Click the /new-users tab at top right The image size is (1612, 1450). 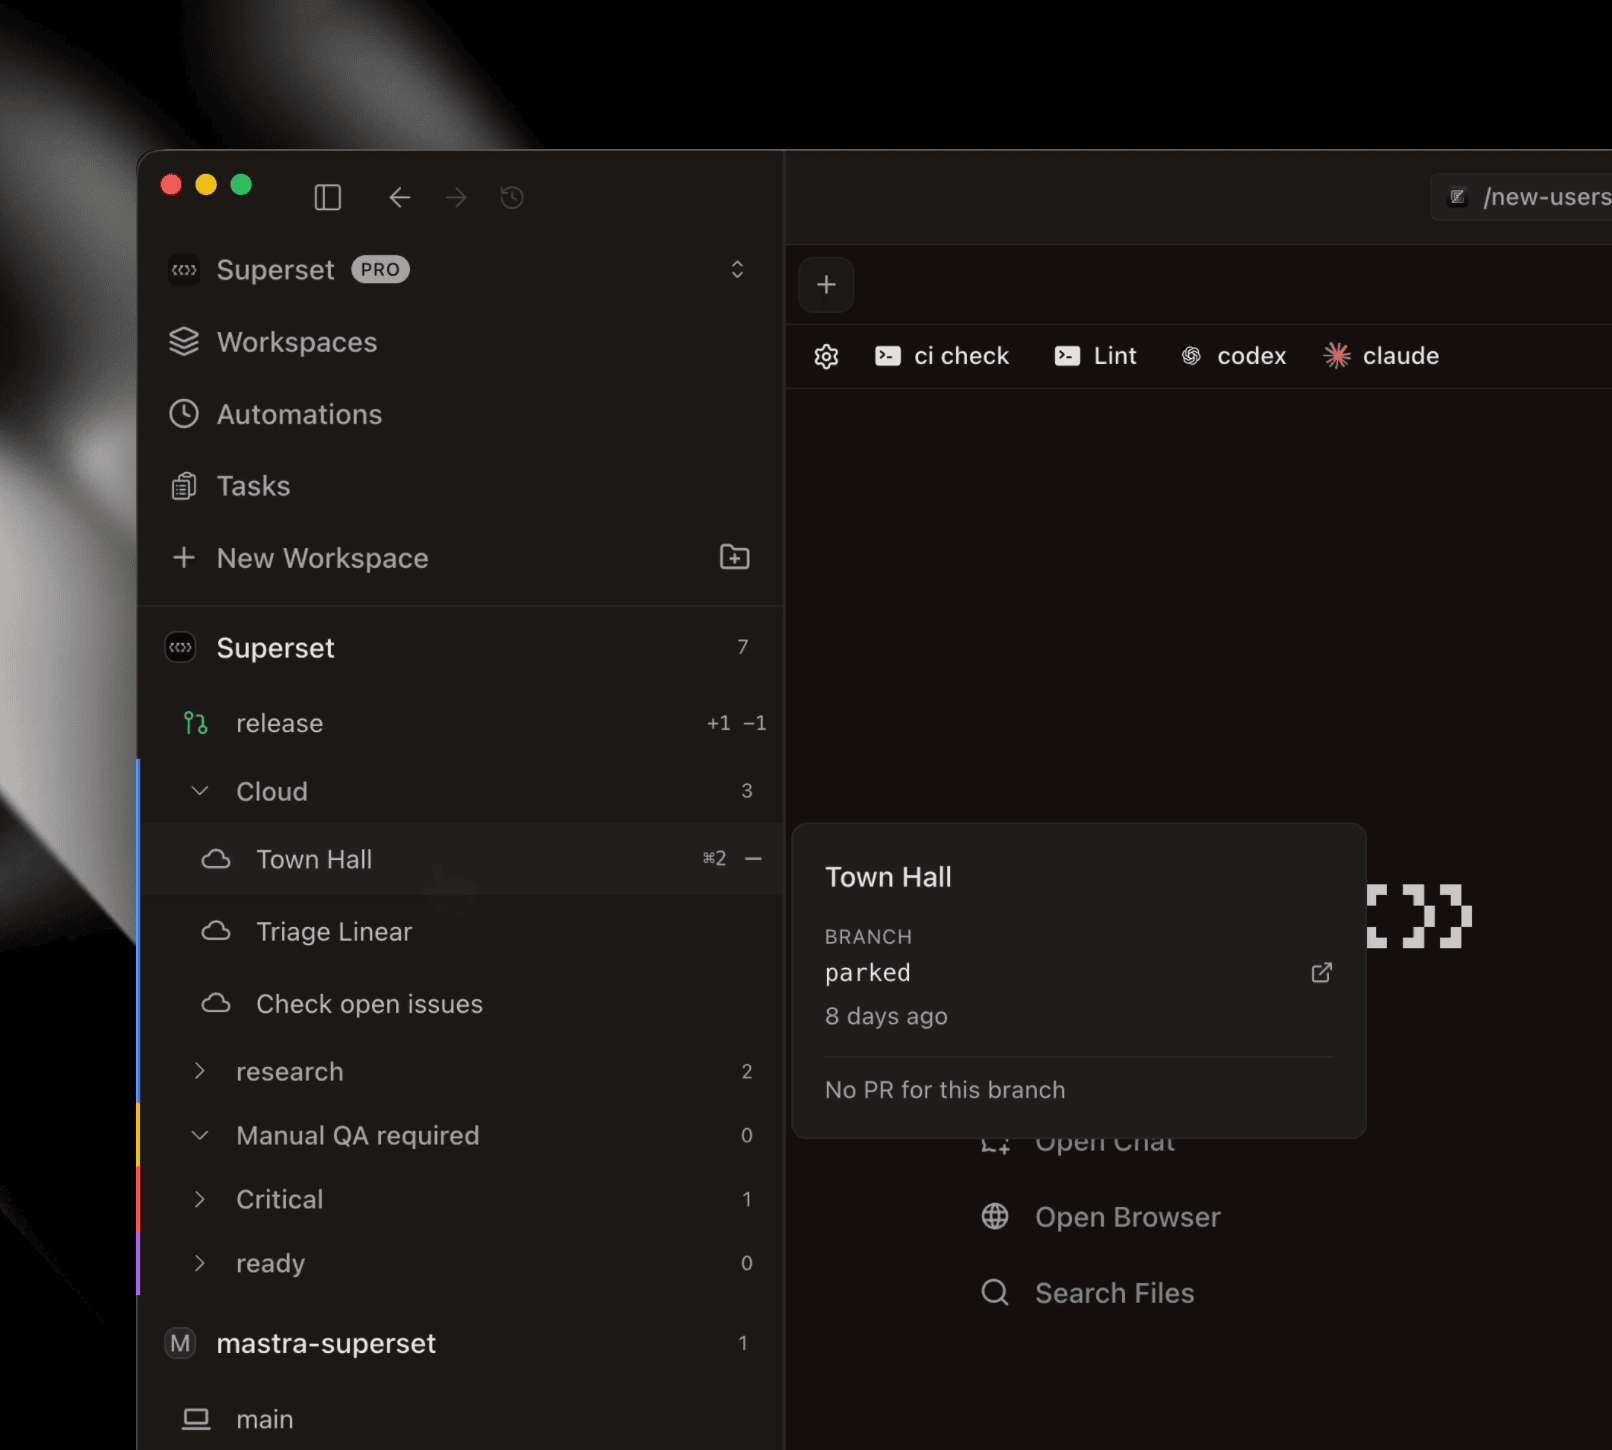pyautogui.click(x=1522, y=197)
